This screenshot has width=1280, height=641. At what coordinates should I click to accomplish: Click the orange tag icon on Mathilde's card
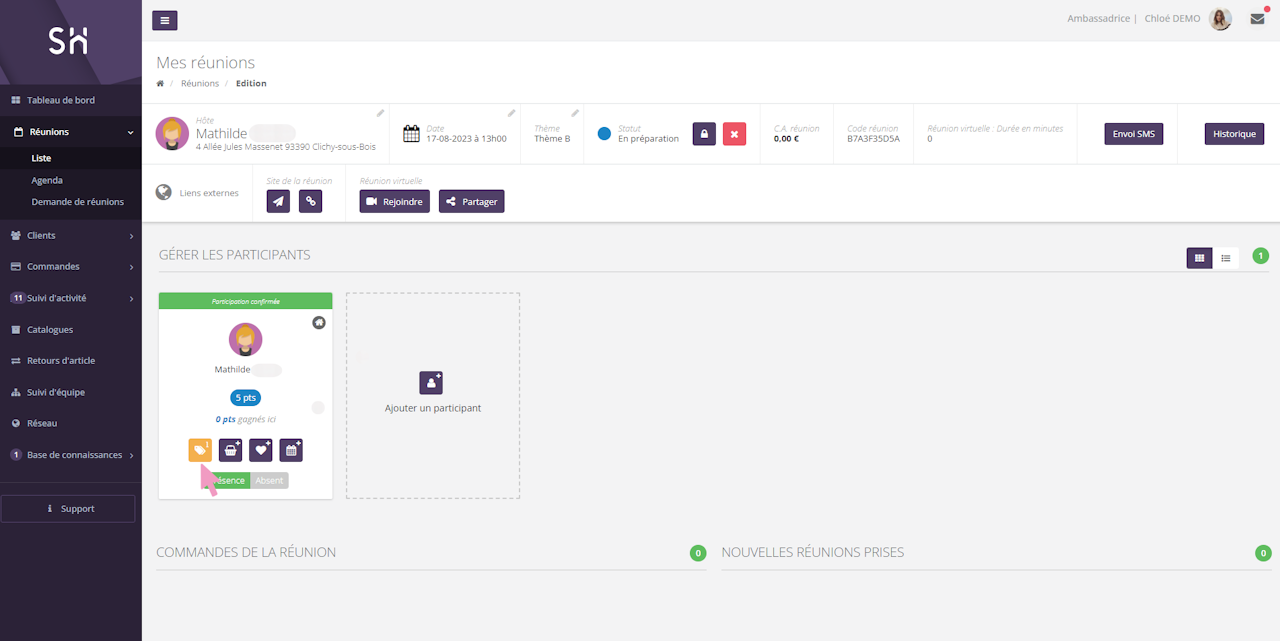coord(200,450)
